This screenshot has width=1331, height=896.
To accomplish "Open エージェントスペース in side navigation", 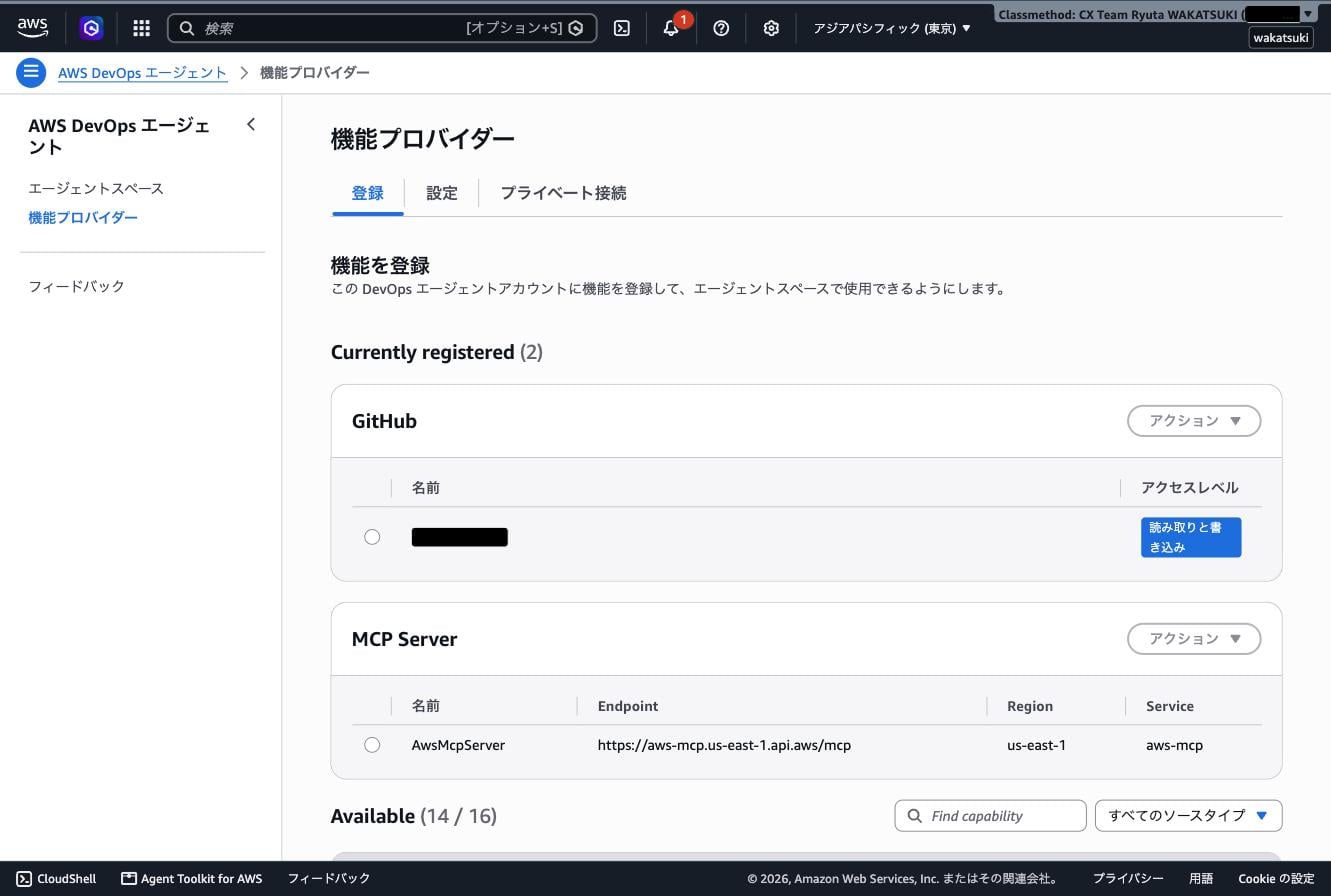I will [96, 188].
